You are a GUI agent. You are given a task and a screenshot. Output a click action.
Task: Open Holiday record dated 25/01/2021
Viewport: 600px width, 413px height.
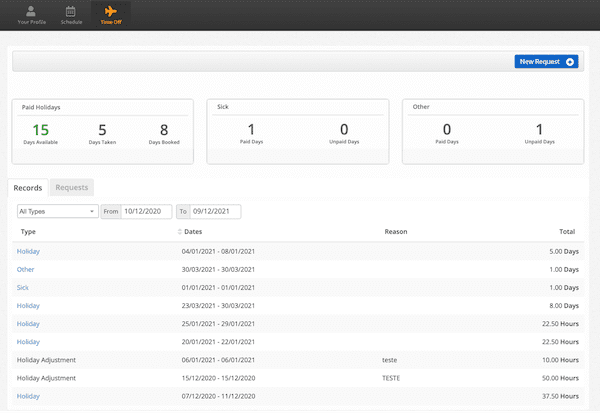[28, 324]
